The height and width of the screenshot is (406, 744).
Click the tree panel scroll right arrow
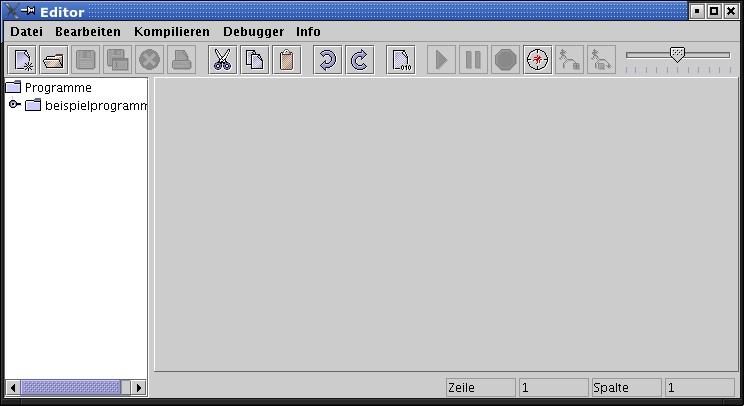coord(139,387)
